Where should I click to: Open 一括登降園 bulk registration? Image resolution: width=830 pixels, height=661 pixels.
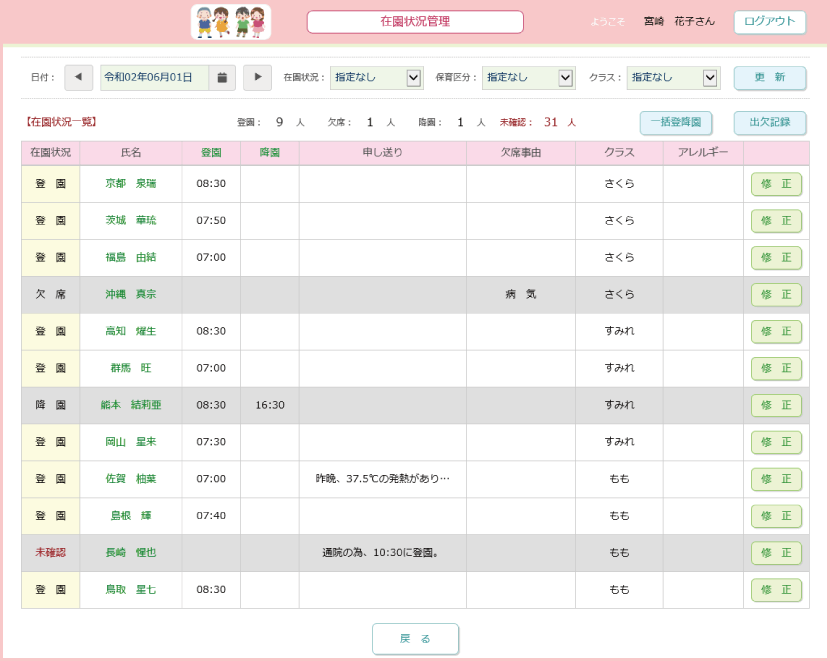pos(676,122)
